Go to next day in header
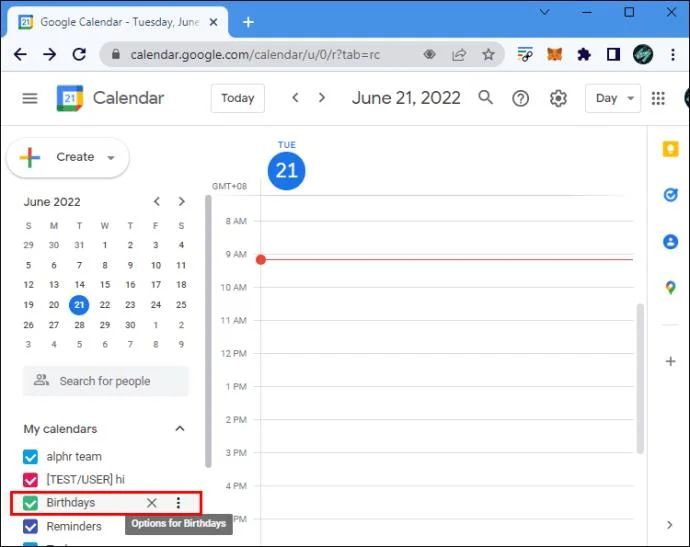The height and width of the screenshot is (547, 690). pos(322,97)
